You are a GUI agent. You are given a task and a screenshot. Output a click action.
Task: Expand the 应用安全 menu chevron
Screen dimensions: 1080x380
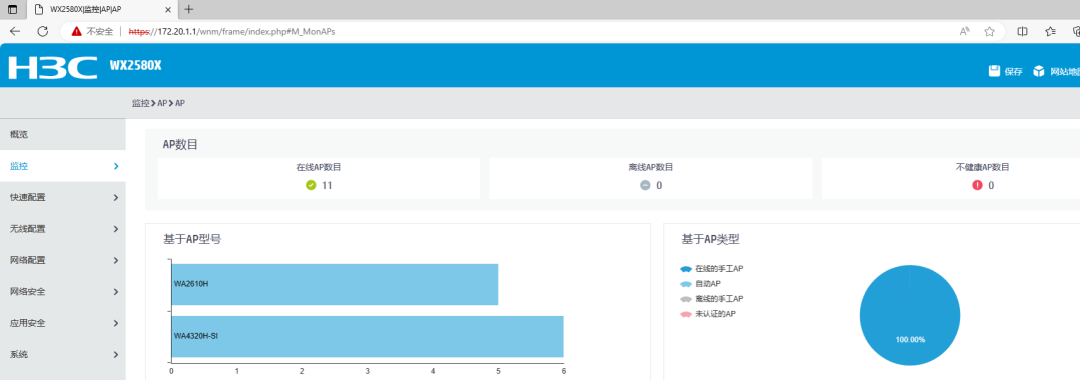click(116, 323)
